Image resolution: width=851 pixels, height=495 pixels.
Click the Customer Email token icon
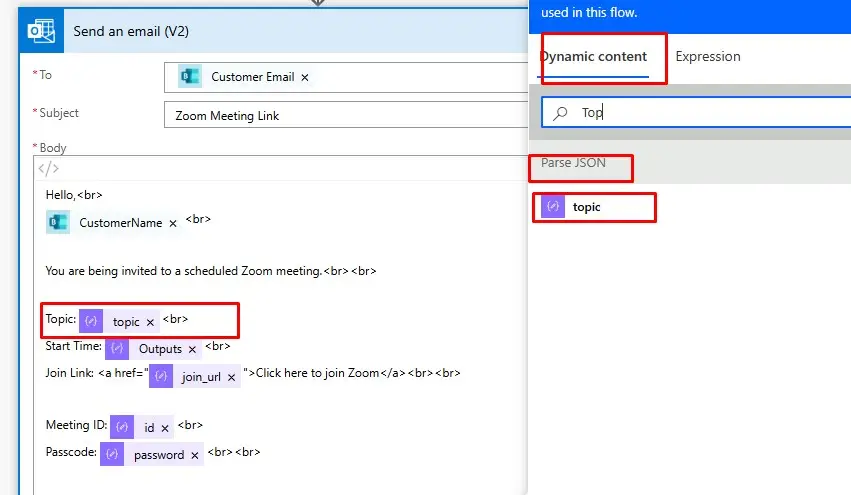point(190,77)
